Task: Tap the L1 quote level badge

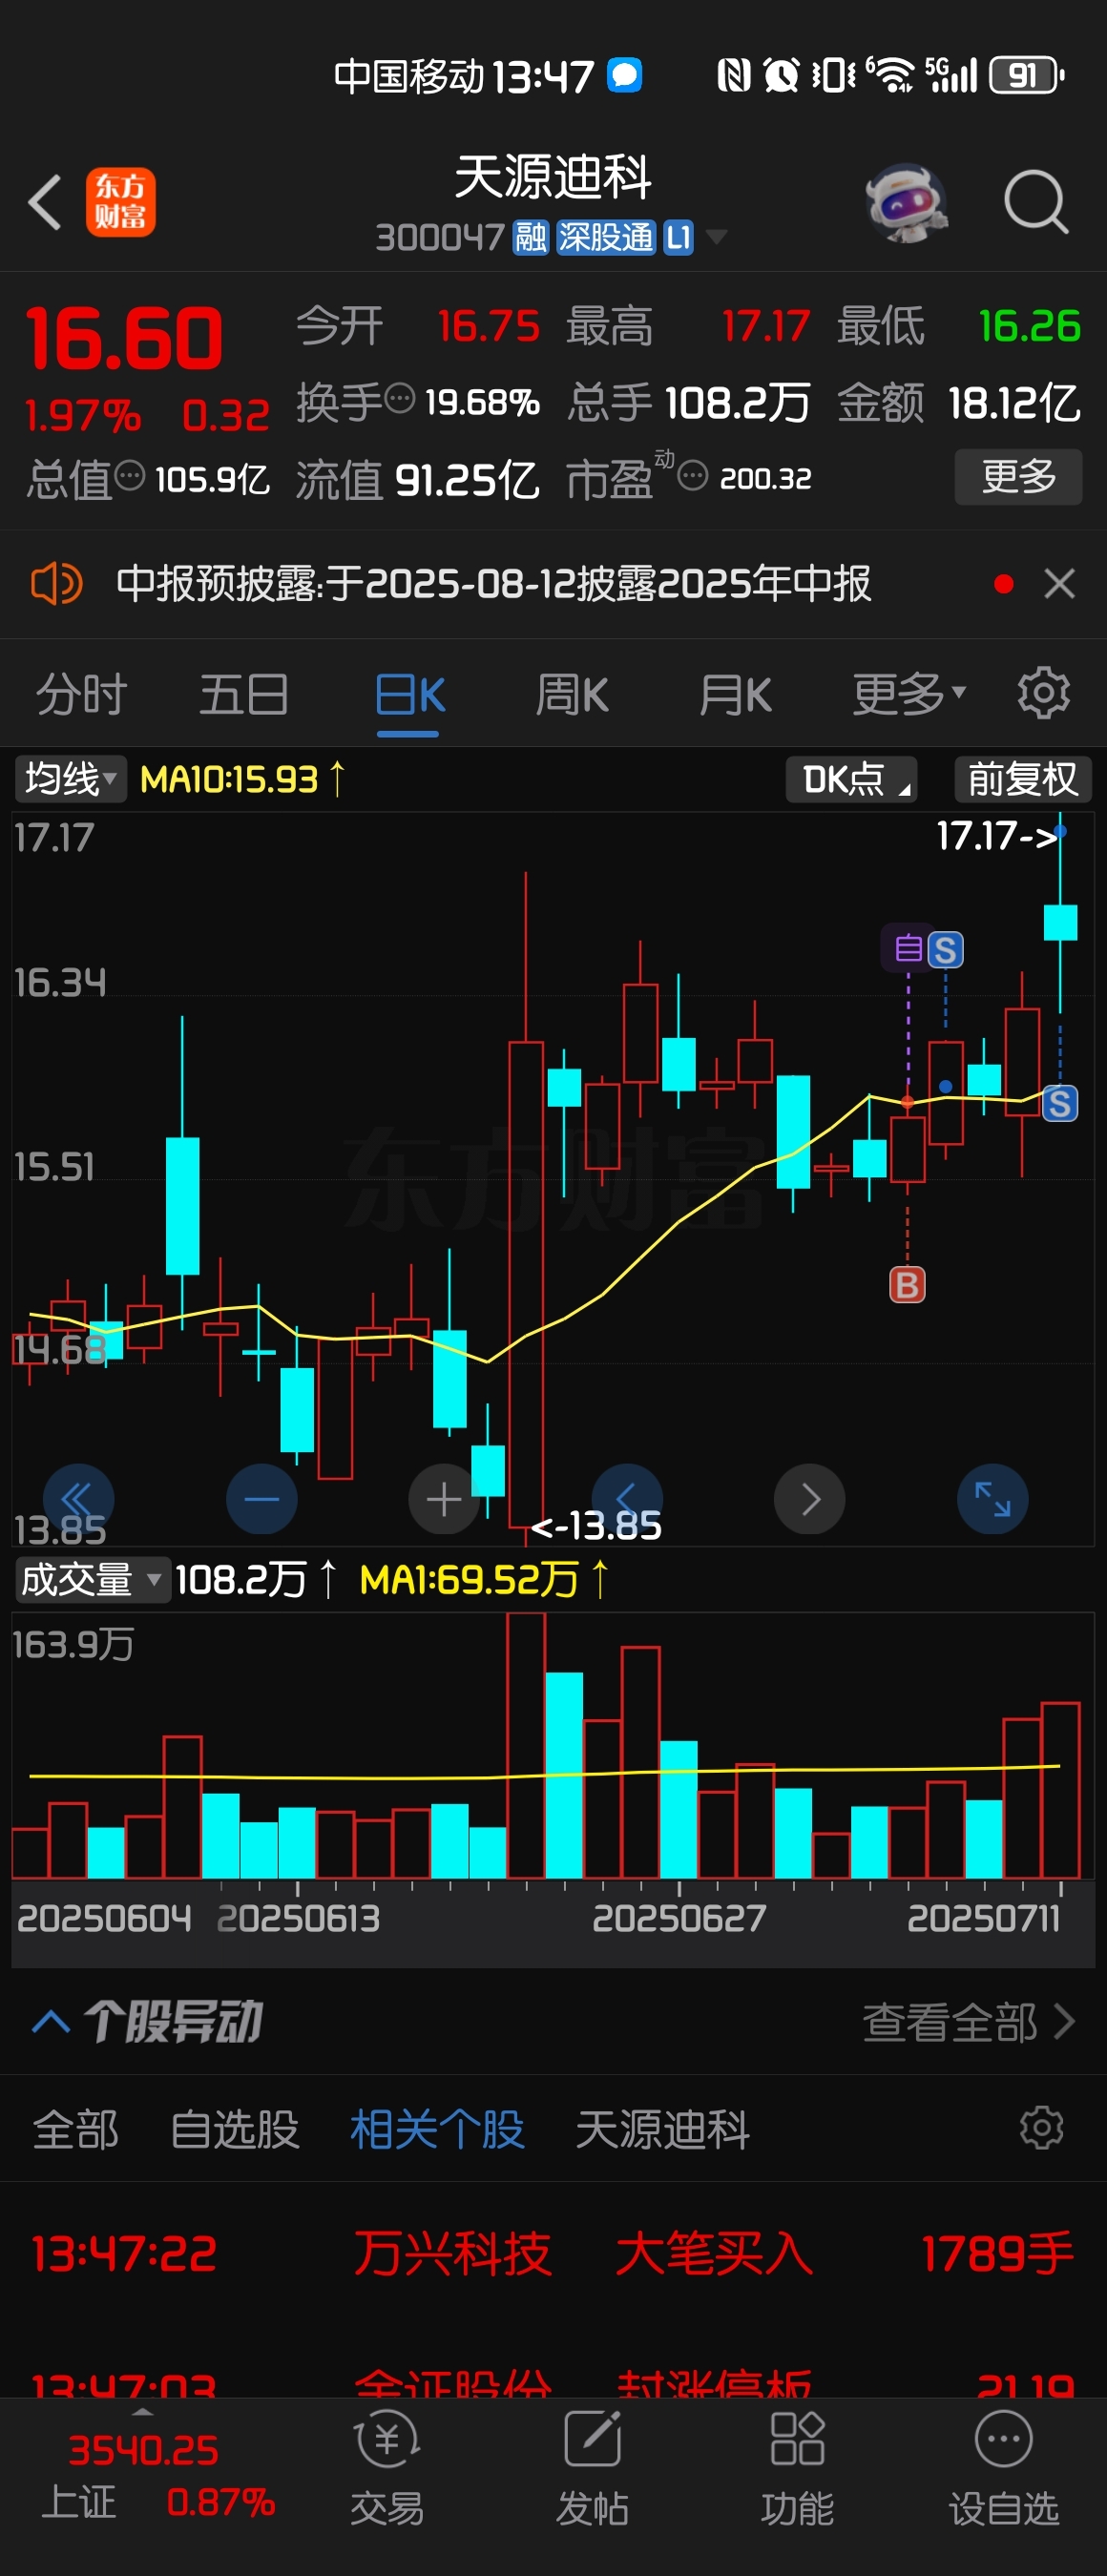Action: (678, 237)
